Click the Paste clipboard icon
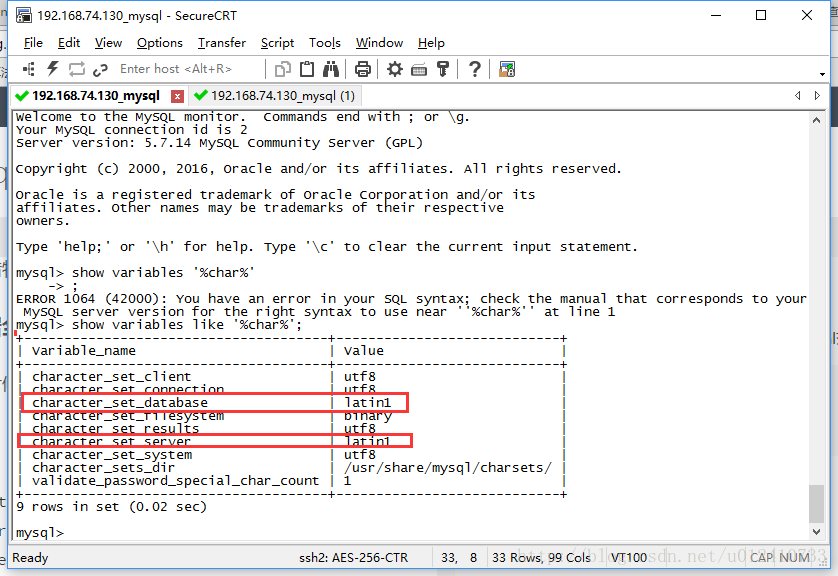Screen dimensions: 838x576 point(306,69)
